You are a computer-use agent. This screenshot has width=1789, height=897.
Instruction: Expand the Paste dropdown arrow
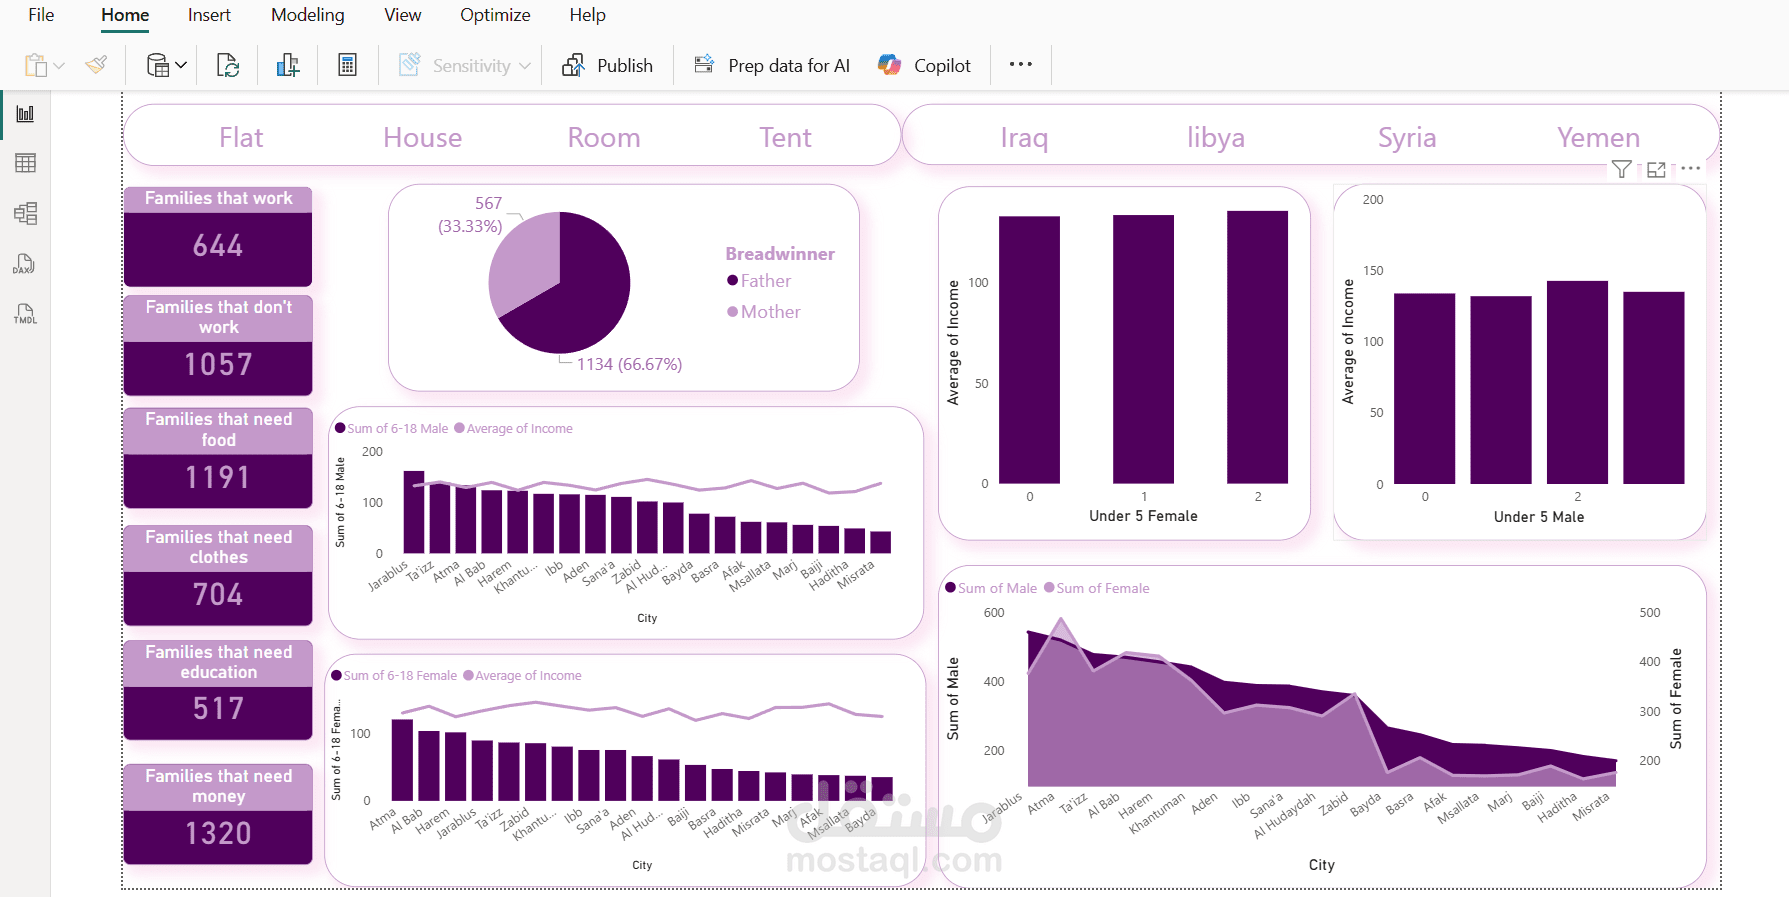[59, 66]
